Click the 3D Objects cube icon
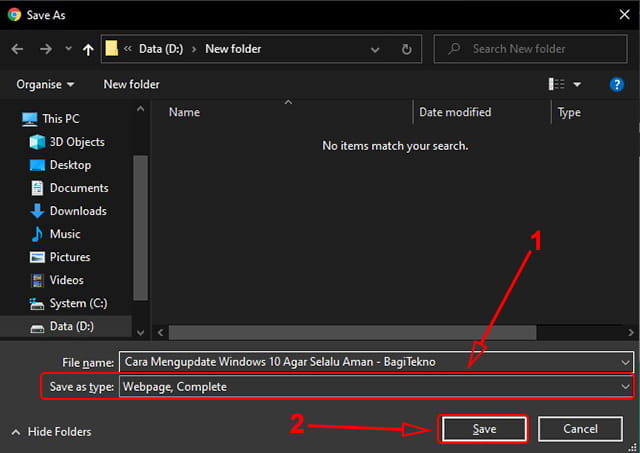Screen dimensions: 640x453 [37, 142]
